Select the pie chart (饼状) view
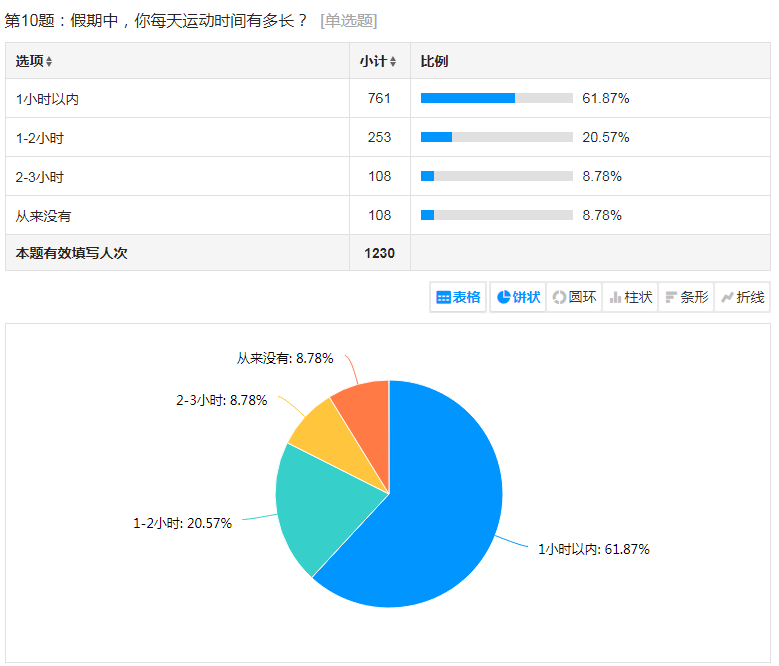This screenshot has width=779, height=666. 518,297
